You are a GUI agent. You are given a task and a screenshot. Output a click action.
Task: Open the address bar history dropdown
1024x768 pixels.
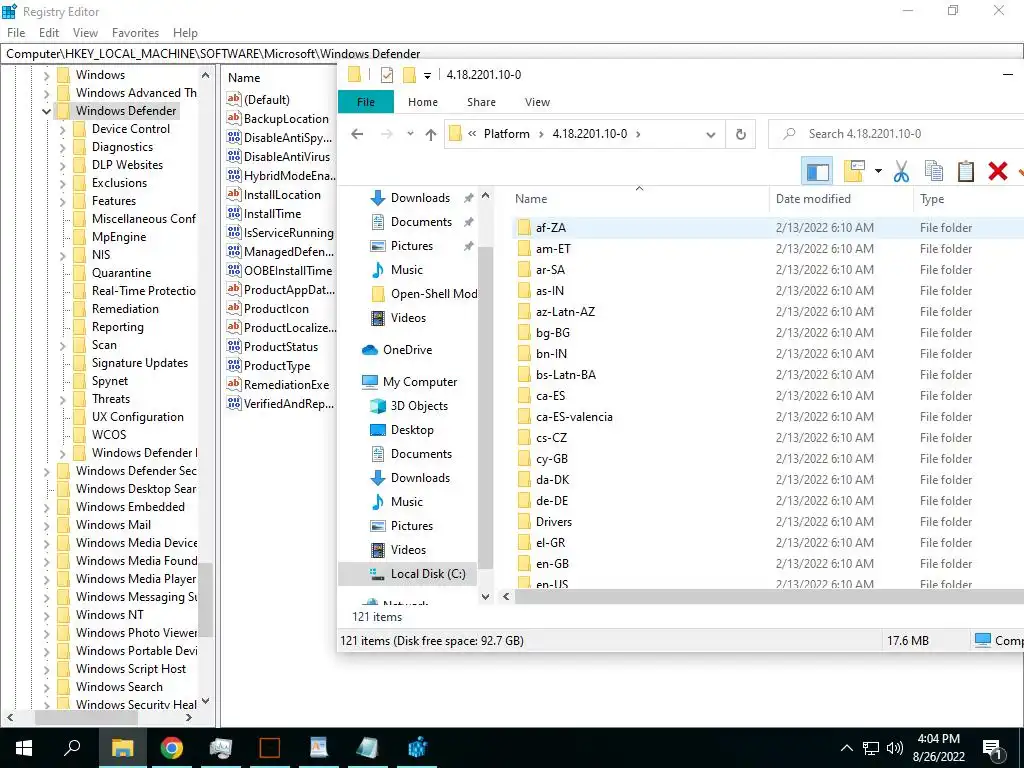pos(711,135)
